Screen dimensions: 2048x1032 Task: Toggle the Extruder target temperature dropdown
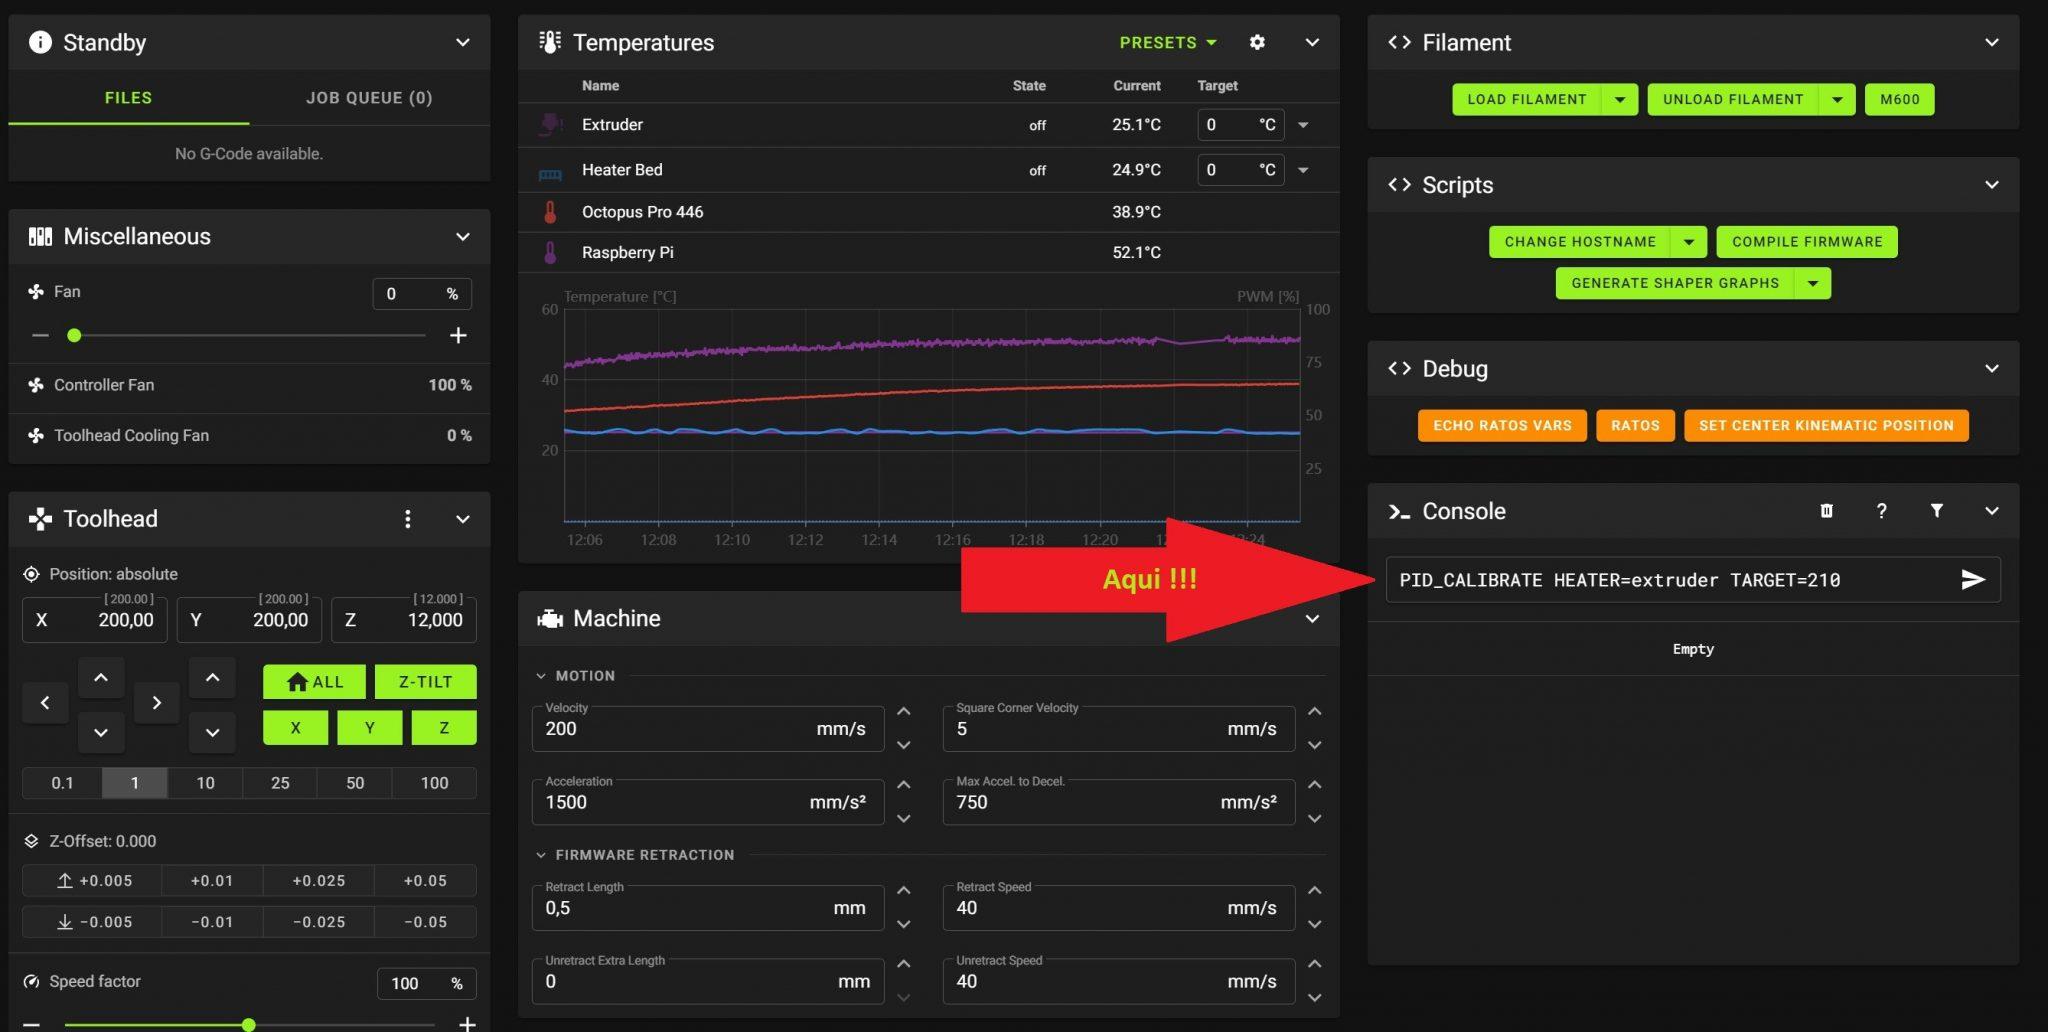coord(1303,124)
